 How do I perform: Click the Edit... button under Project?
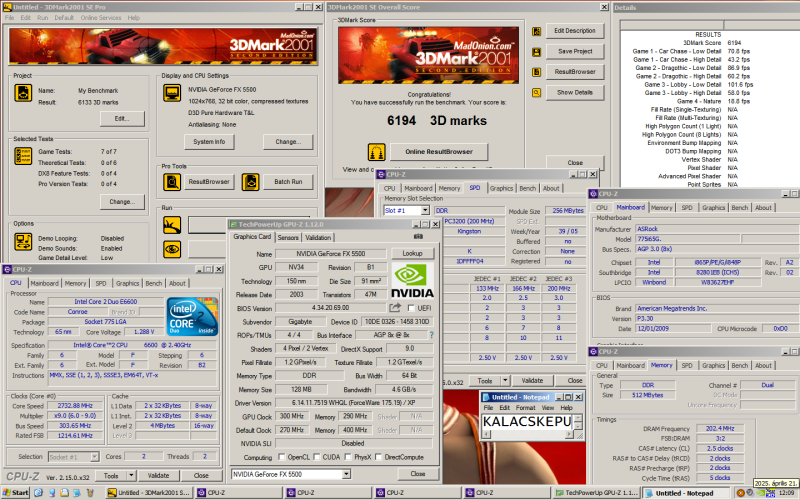(x=122, y=118)
